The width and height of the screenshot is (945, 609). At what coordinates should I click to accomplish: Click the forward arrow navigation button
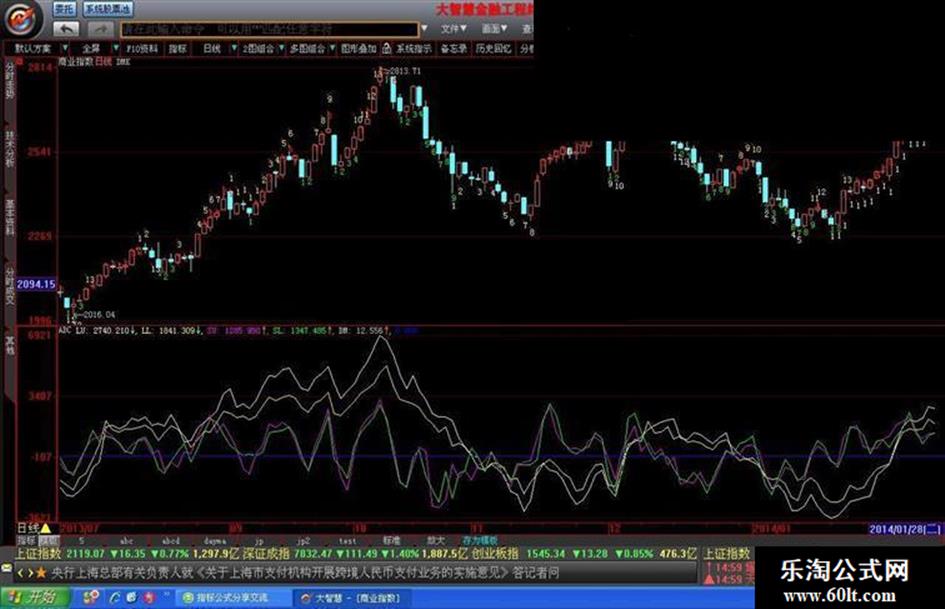click(x=101, y=28)
